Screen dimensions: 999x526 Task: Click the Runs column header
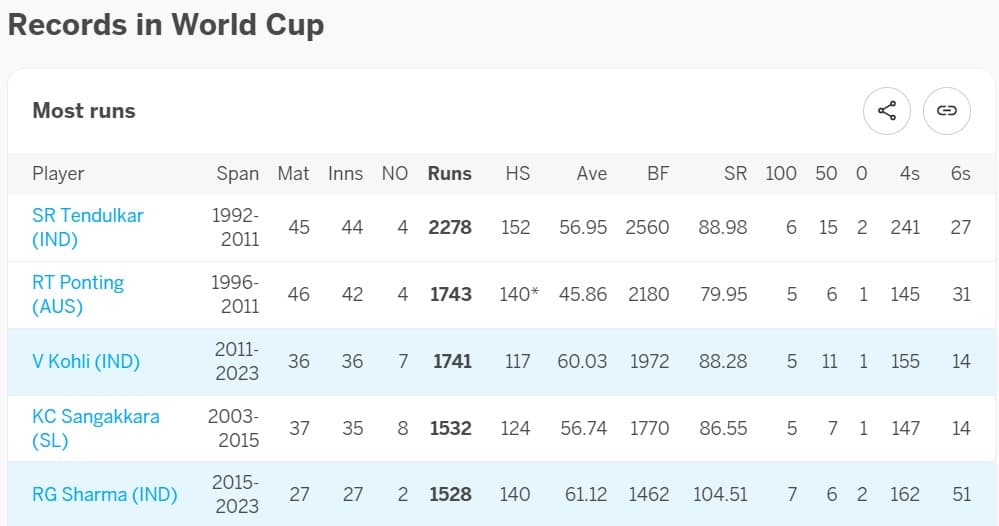[449, 173]
